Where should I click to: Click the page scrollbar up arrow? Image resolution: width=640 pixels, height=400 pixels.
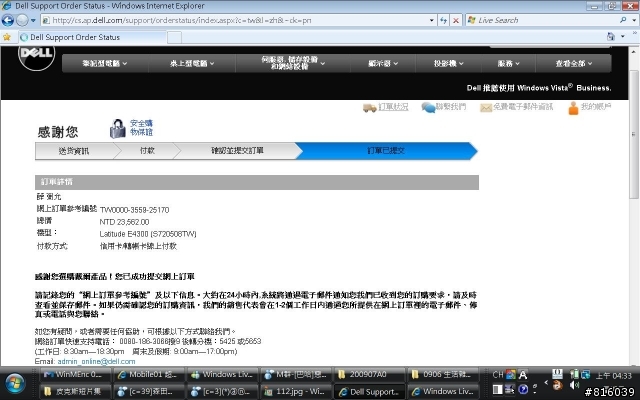[x=634, y=52]
